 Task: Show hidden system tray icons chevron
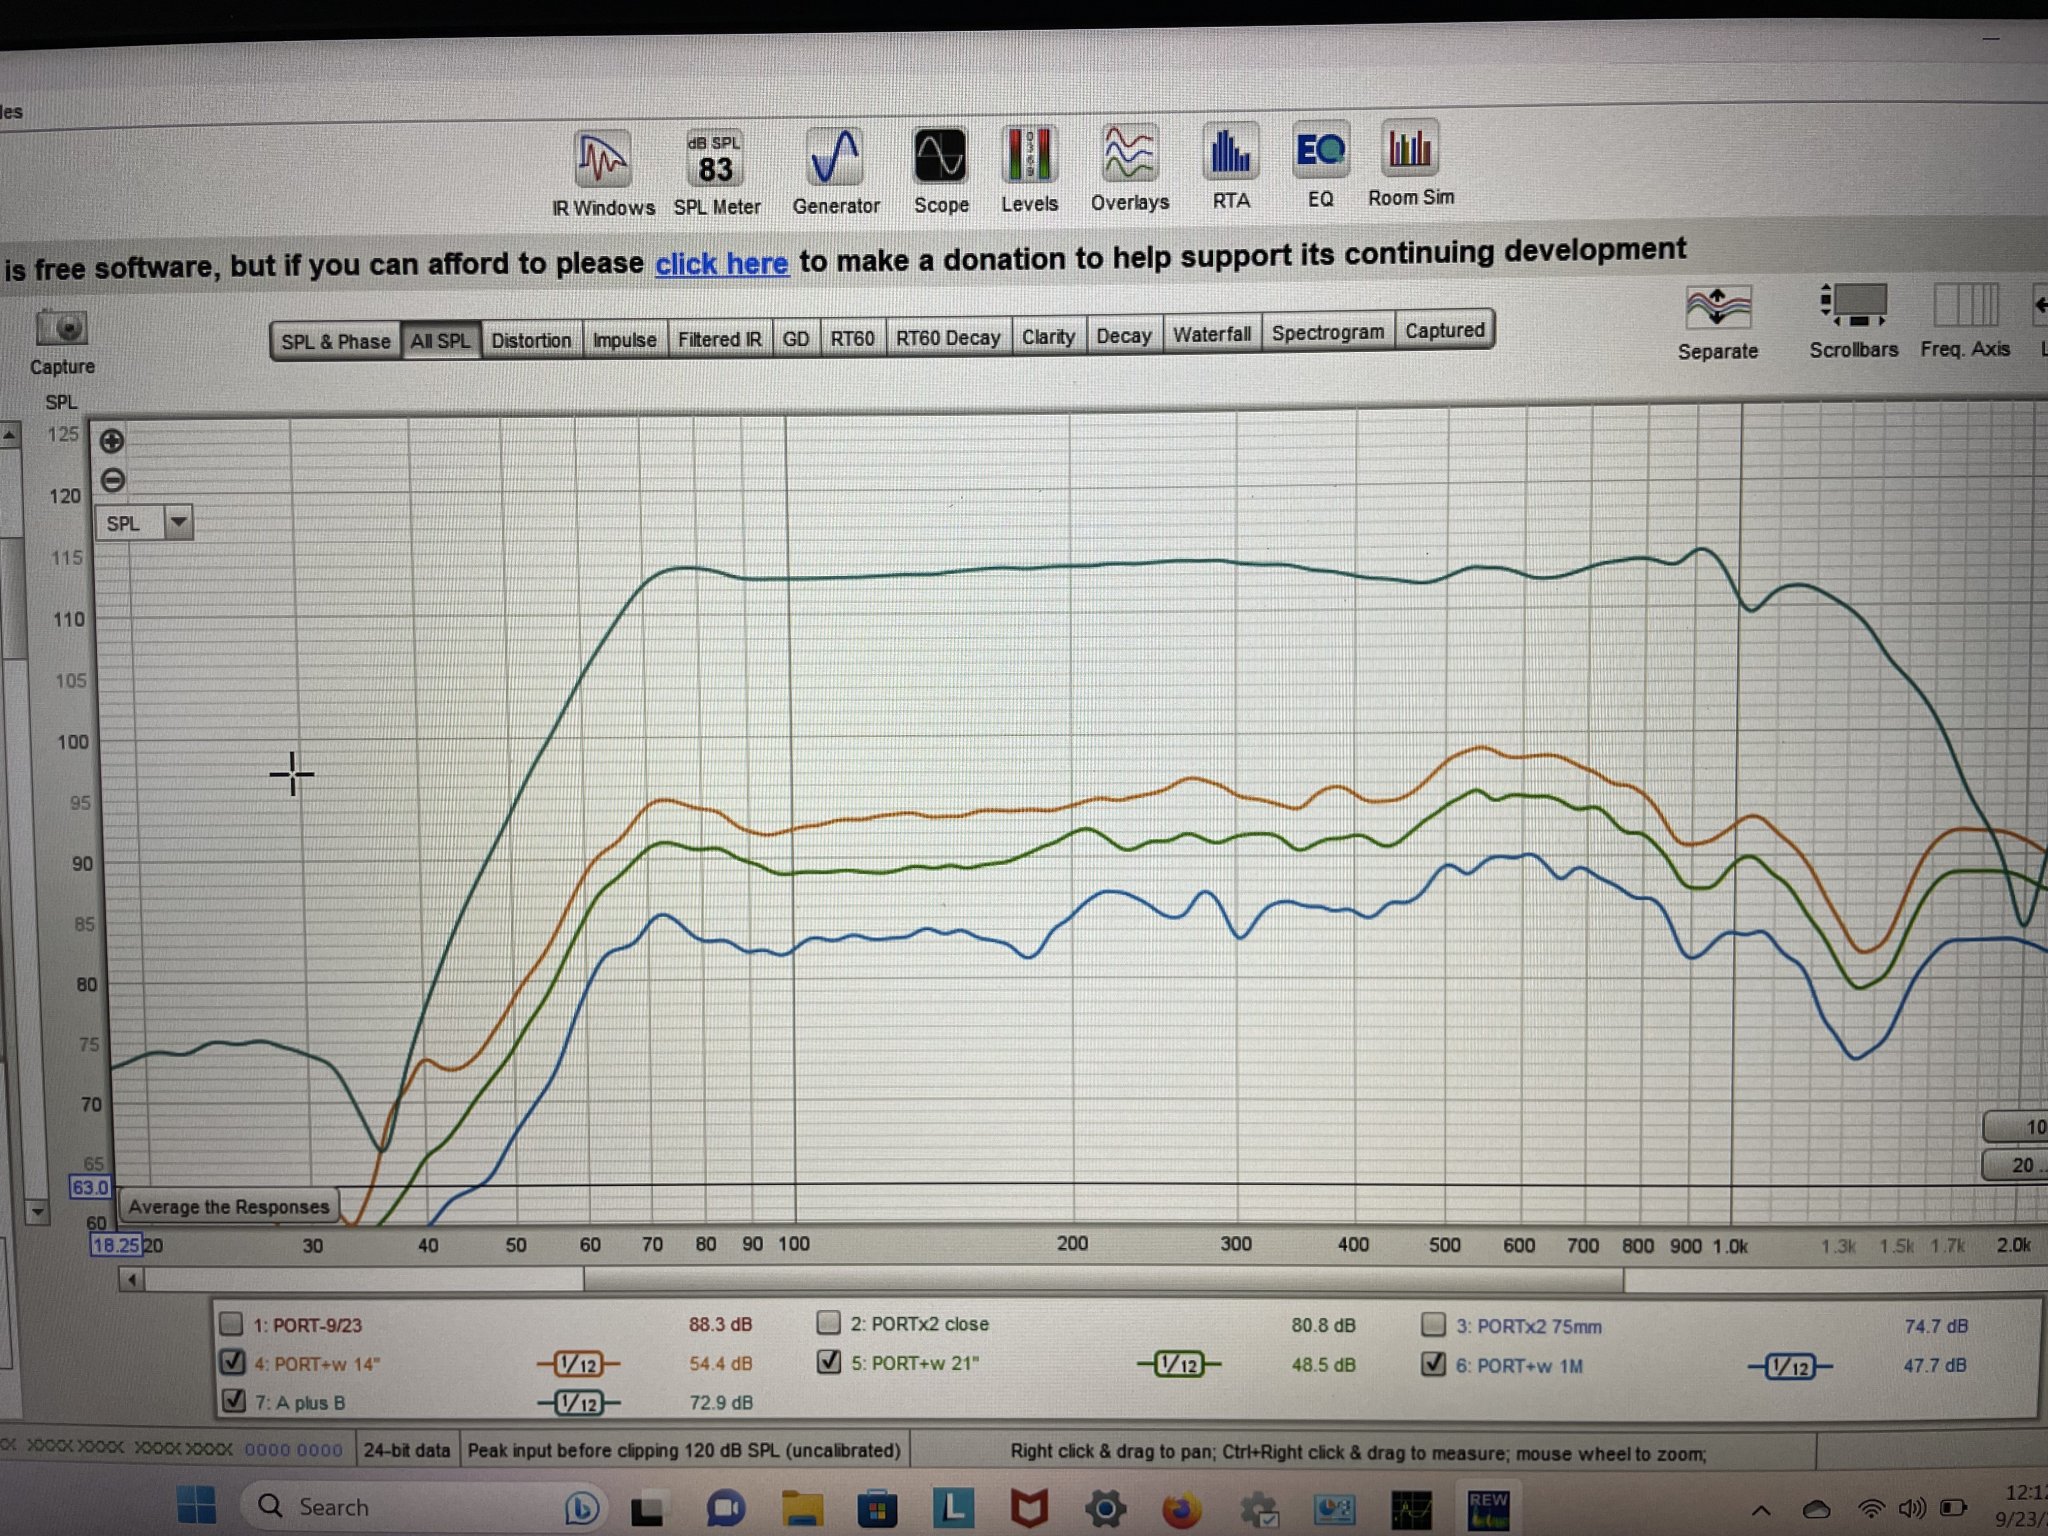[1762, 1509]
